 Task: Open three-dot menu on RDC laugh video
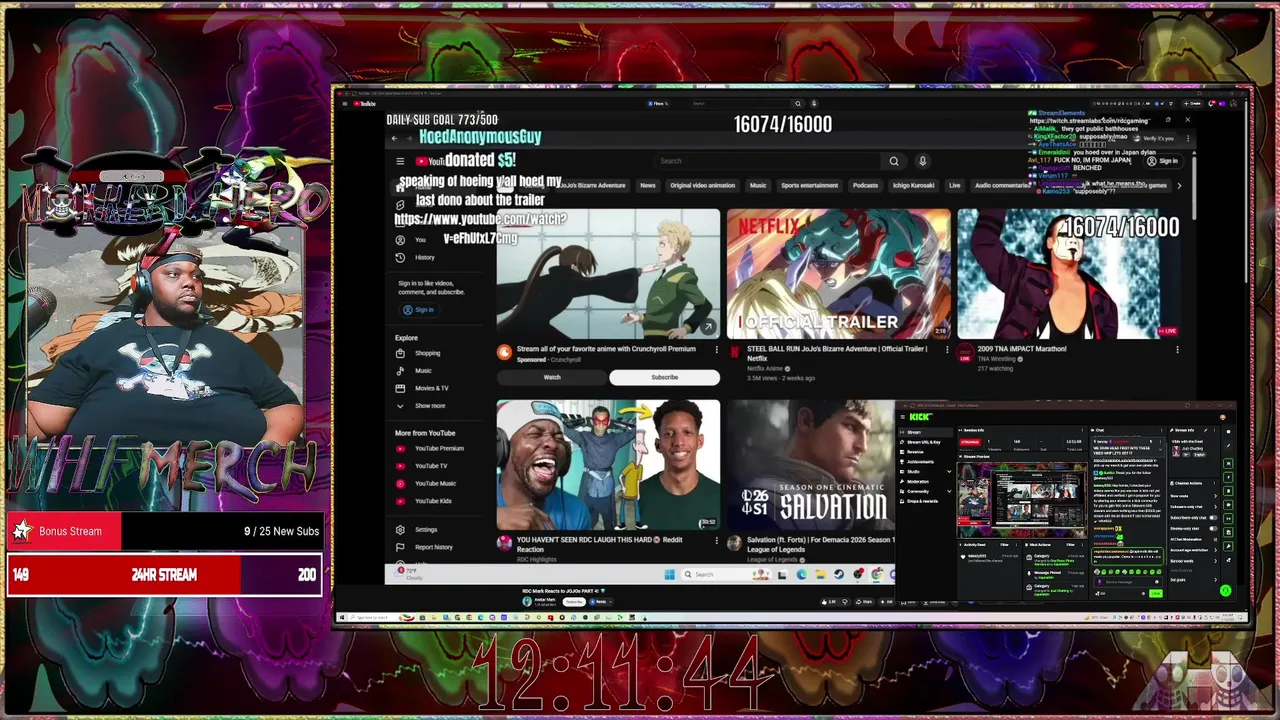[x=716, y=541]
